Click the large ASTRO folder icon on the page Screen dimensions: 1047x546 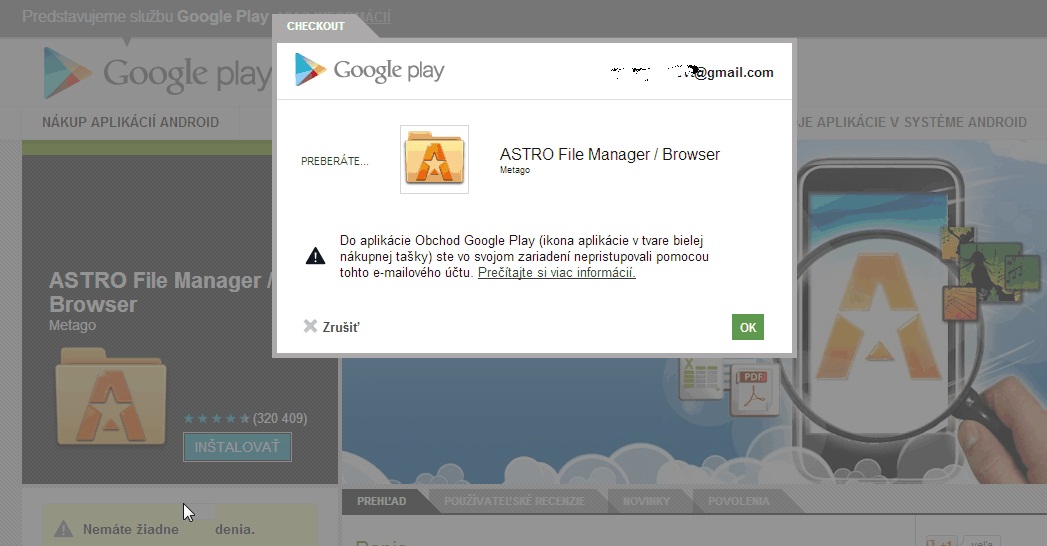click(111, 396)
